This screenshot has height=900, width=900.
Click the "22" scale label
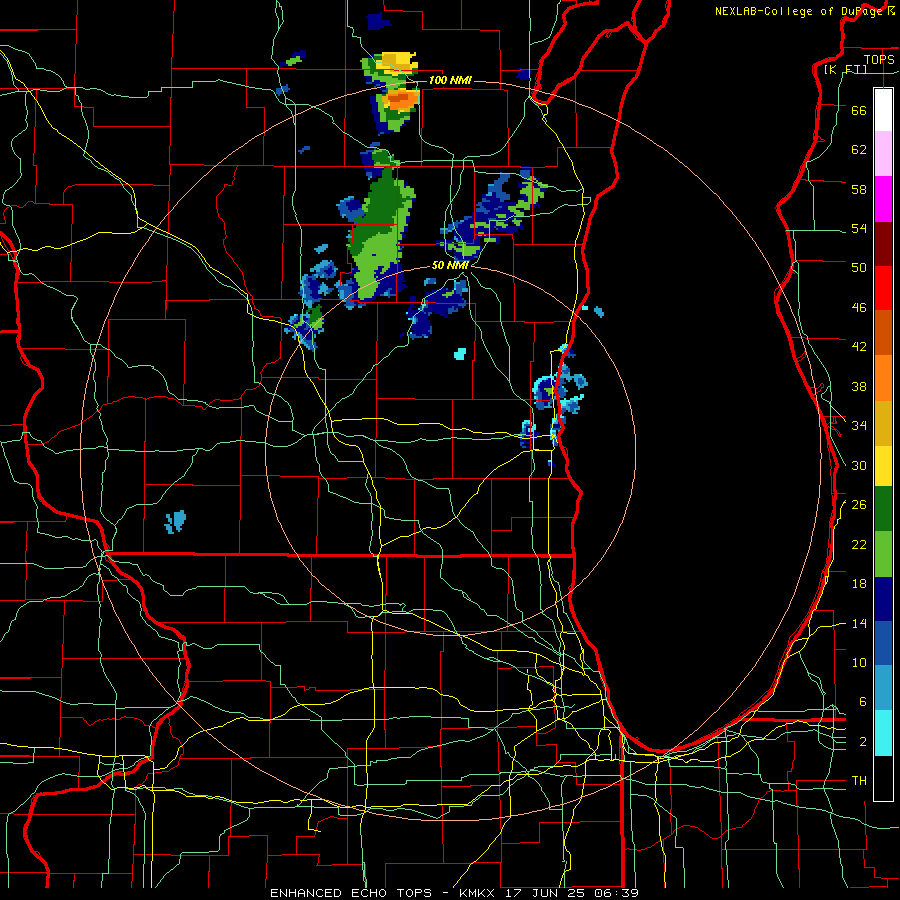pos(859,544)
